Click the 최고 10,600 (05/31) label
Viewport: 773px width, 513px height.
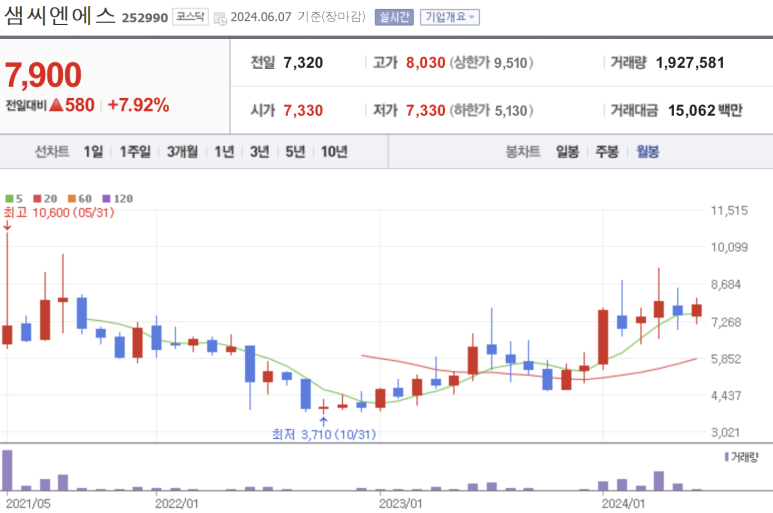(x=59, y=212)
